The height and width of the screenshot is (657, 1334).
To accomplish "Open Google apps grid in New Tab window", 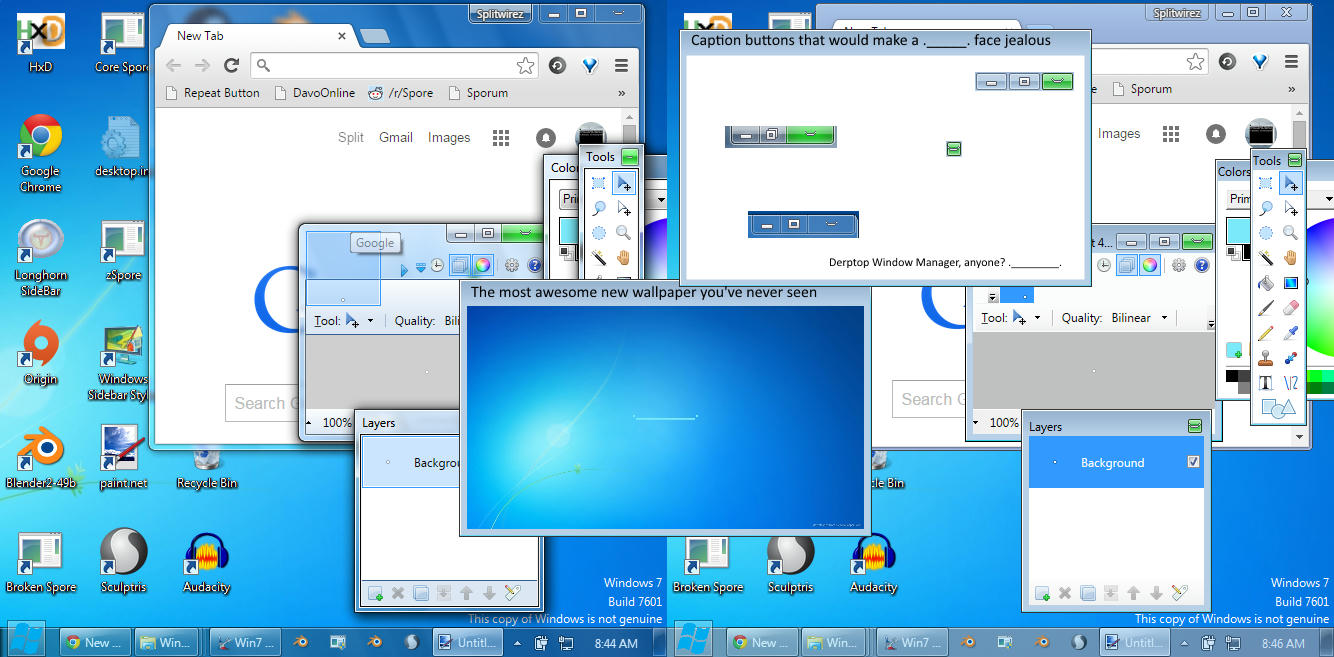I will tap(501, 137).
